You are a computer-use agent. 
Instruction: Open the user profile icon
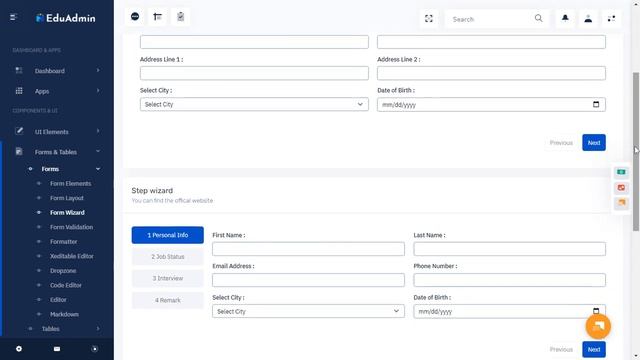(x=588, y=18)
